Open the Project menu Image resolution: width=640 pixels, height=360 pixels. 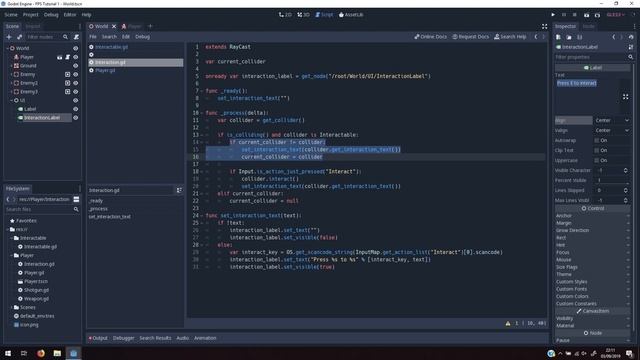[31, 15]
